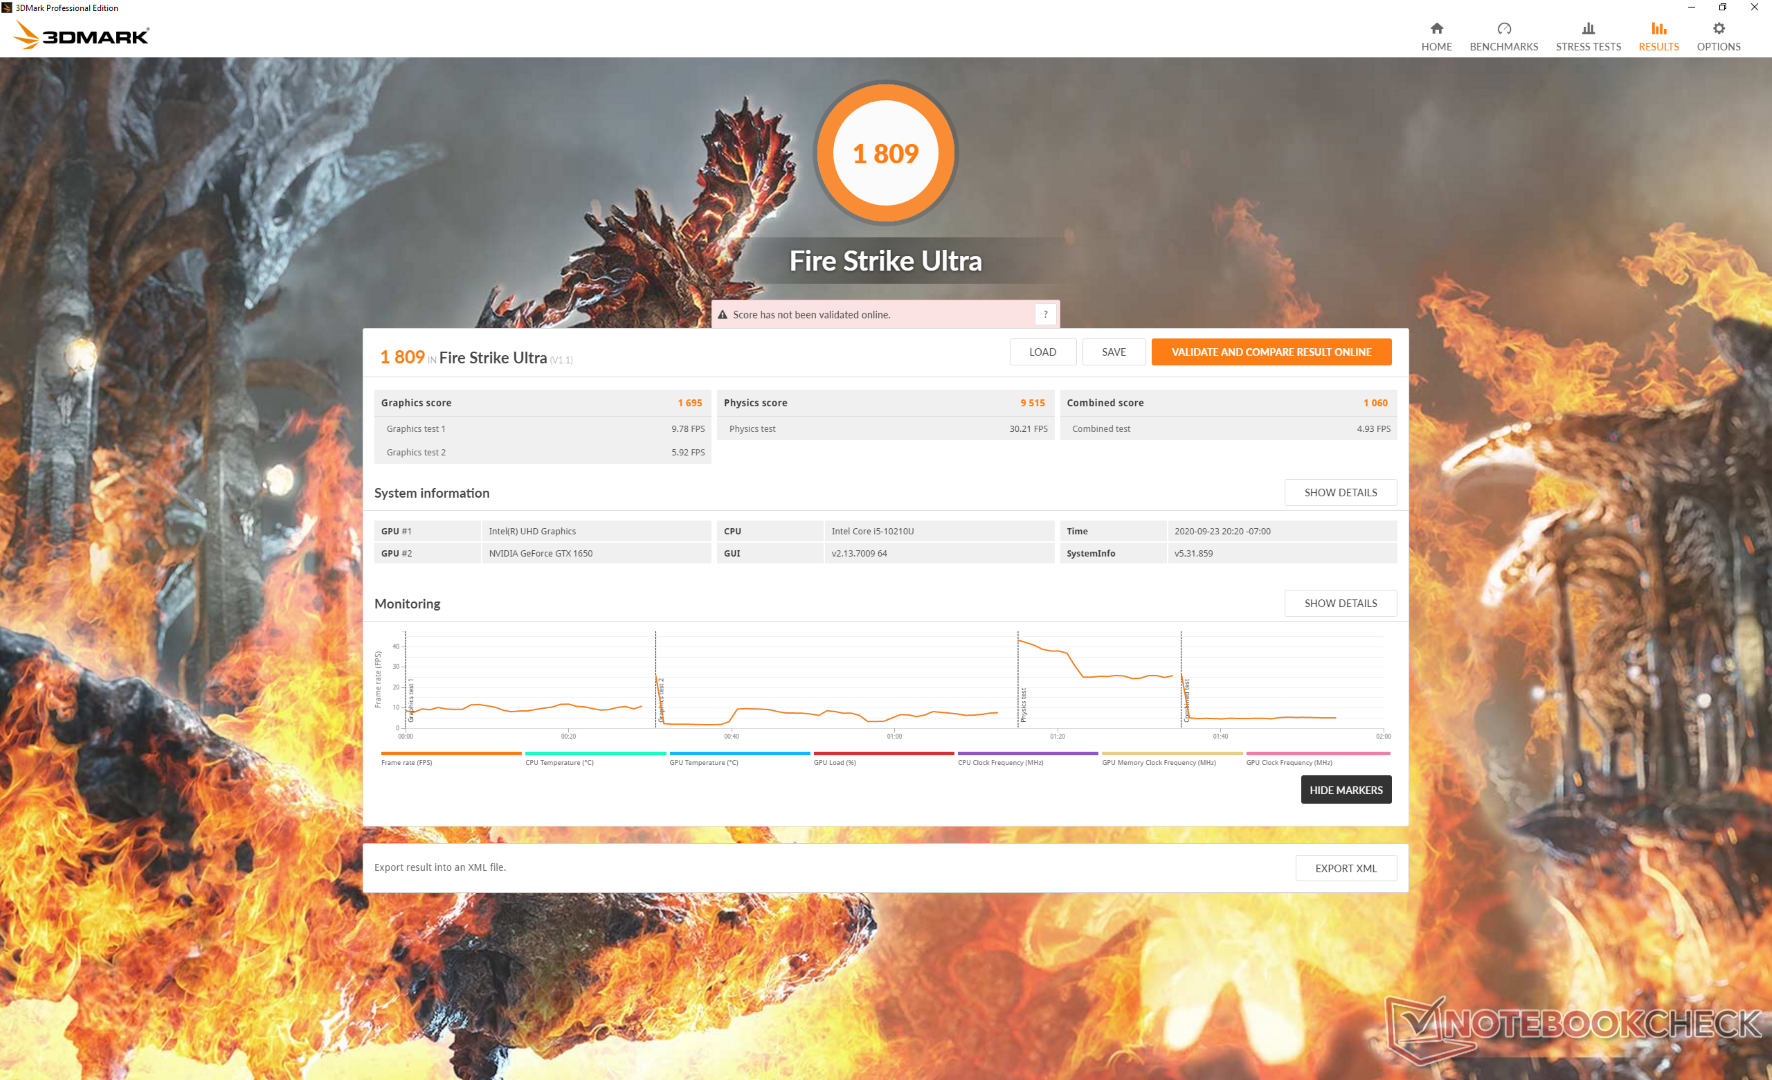1772x1080 pixels.
Task: Toggle CPU Clock Frequency purple legend
Action: 1028,758
